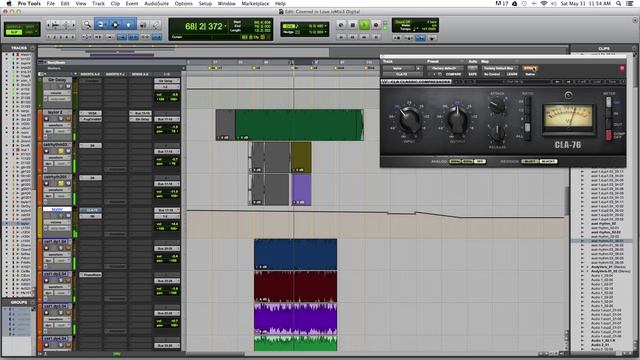
Task: Click the plug-in Compare button
Action: tap(453, 74)
